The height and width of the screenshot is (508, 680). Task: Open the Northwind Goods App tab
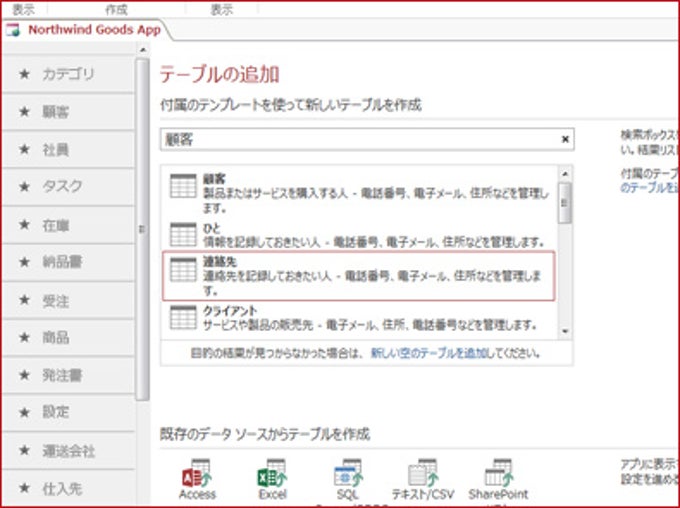[85, 29]
